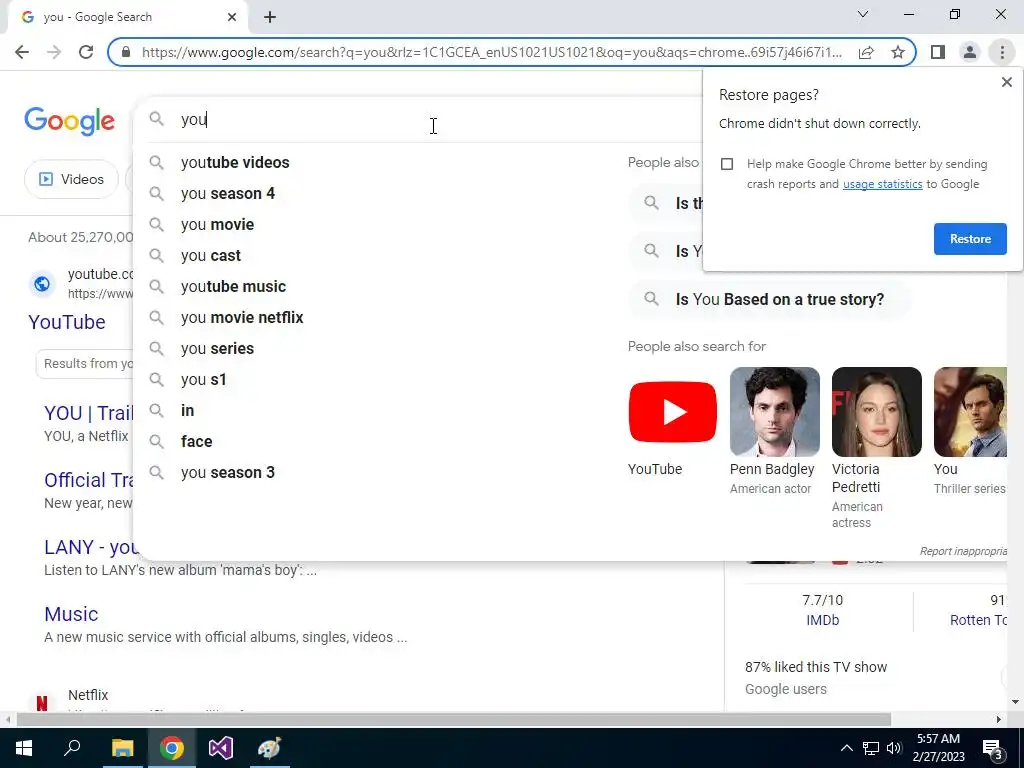Bookmark this page with the star icon
1024x768 pixels.
tap(898, 52)
